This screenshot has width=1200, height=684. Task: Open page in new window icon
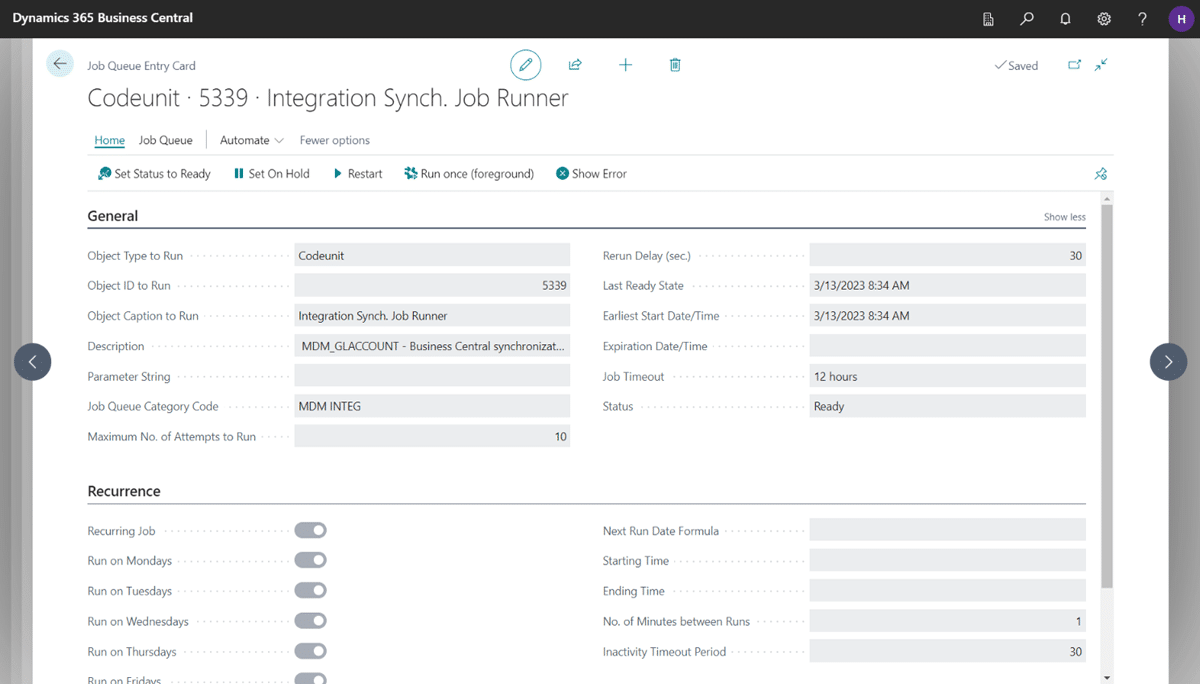click(1074, 65)
